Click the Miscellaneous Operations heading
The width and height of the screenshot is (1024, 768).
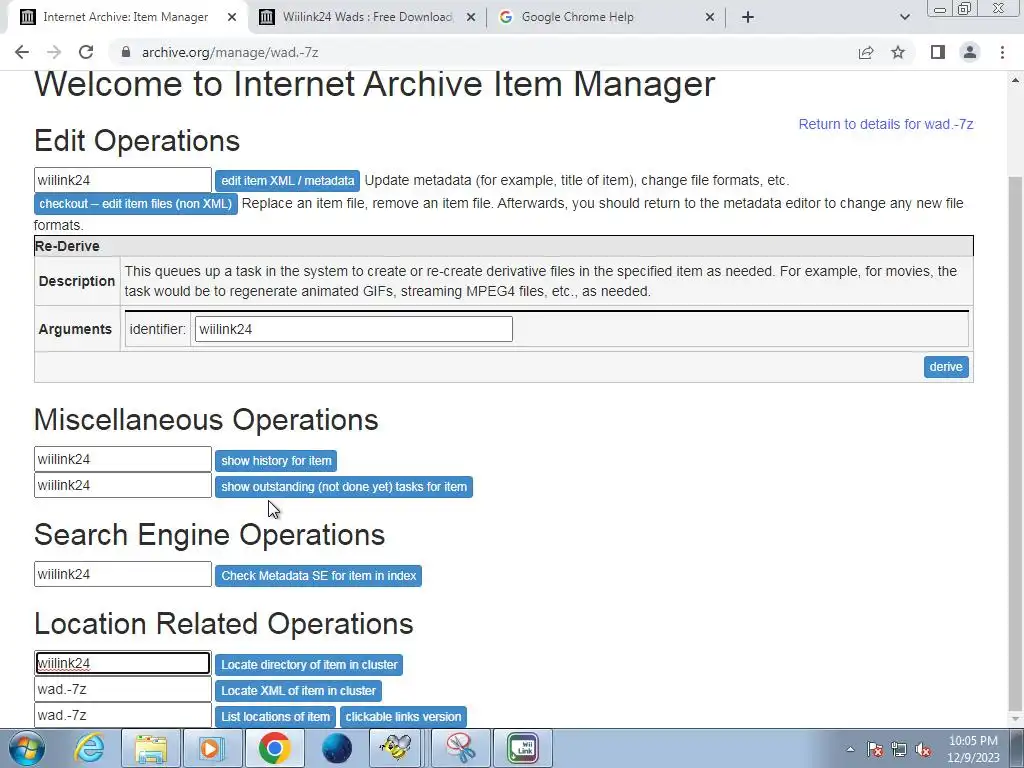206,420
